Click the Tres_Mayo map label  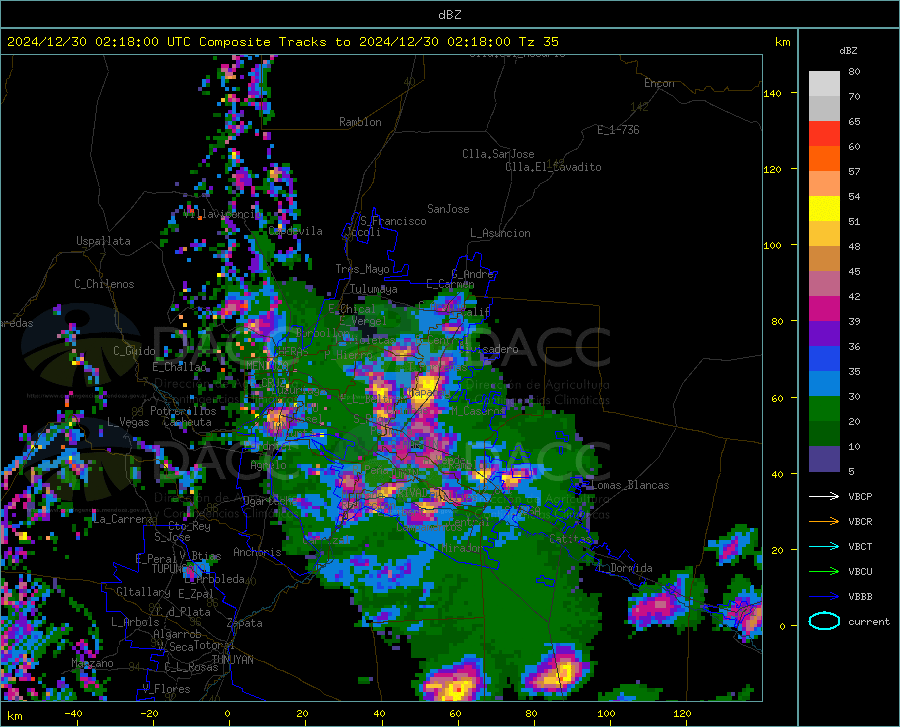point(362,269)
